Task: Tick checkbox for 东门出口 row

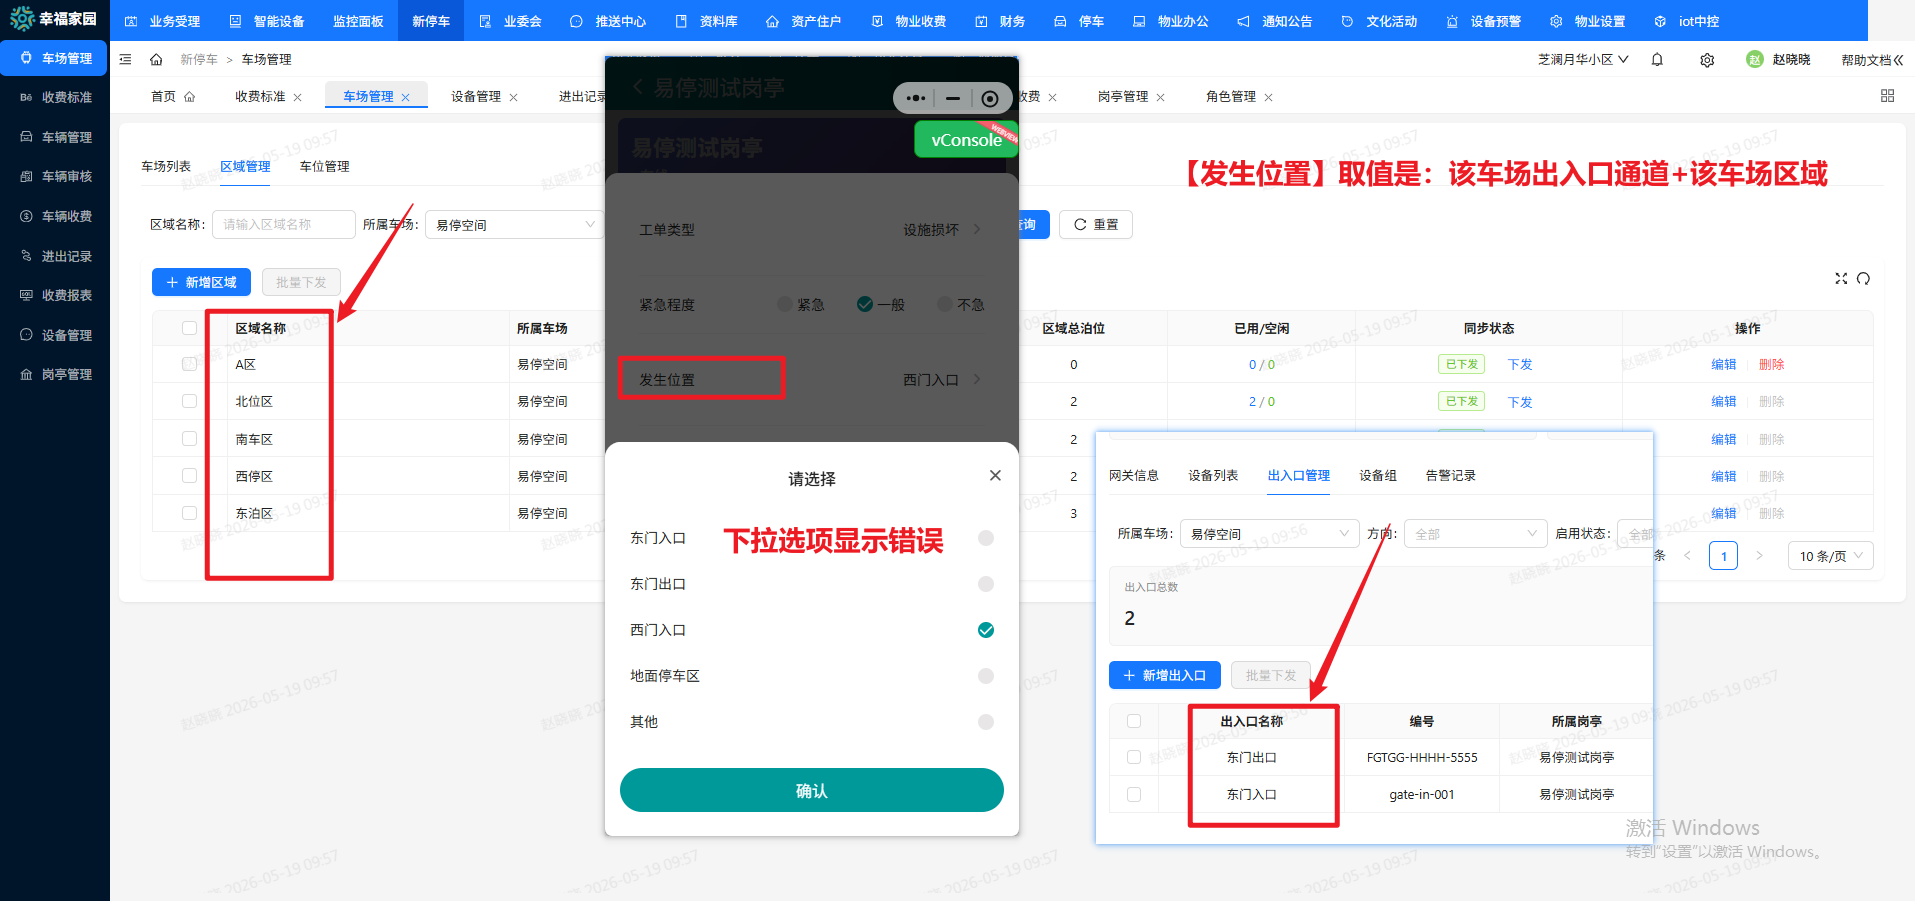Action: pos(1134,757)
